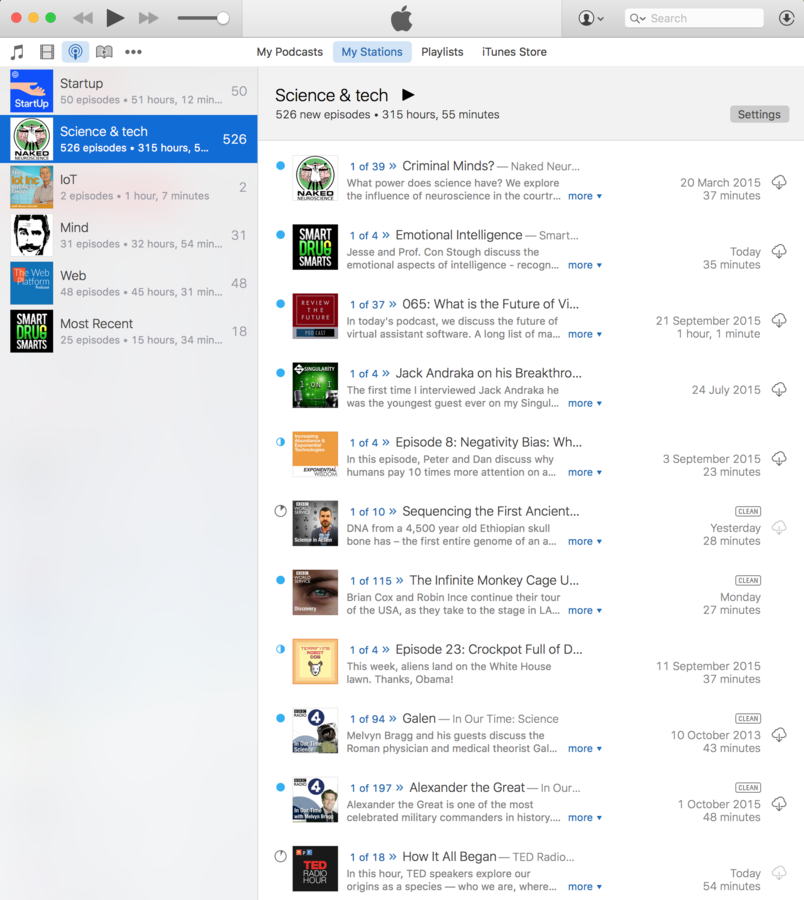Viewport: 804px width, 900px height.
Task: Open '1 of 115' episode list link
Action: tap(376, 581)
